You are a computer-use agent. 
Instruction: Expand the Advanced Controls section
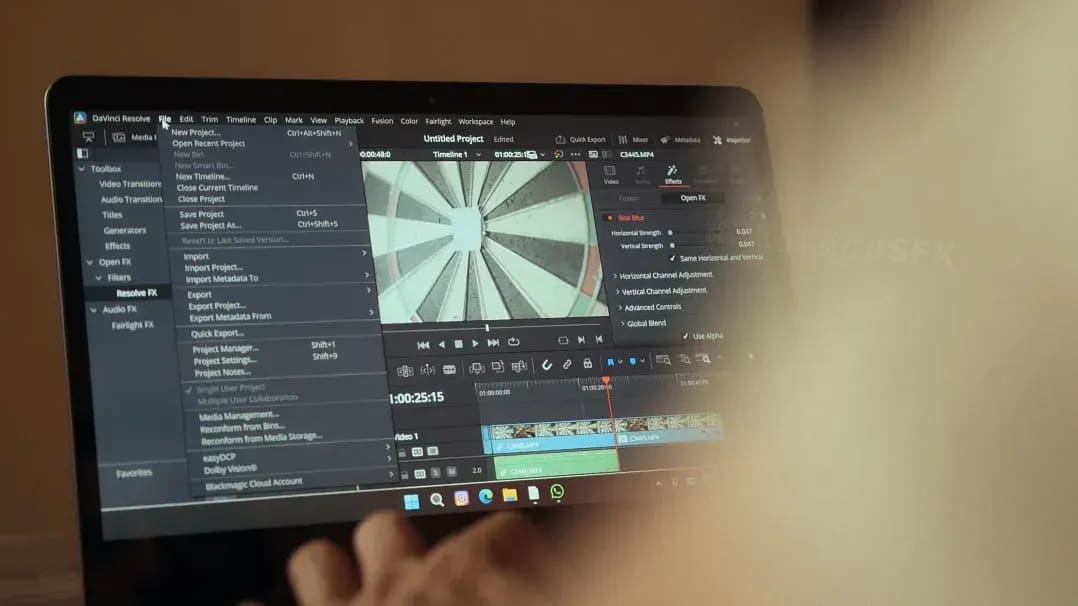[620, 307]
